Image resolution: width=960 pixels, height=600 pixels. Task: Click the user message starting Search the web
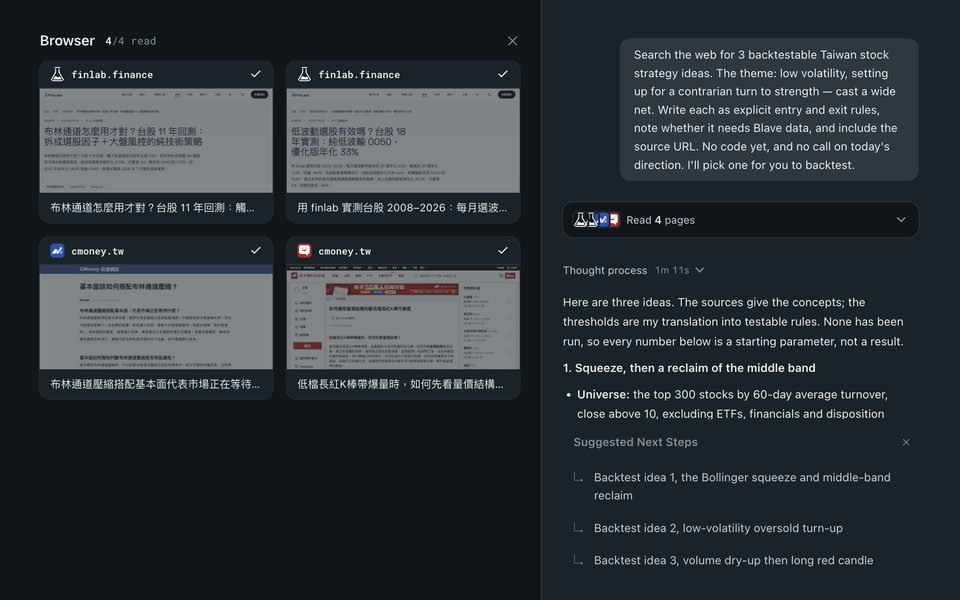768,110
